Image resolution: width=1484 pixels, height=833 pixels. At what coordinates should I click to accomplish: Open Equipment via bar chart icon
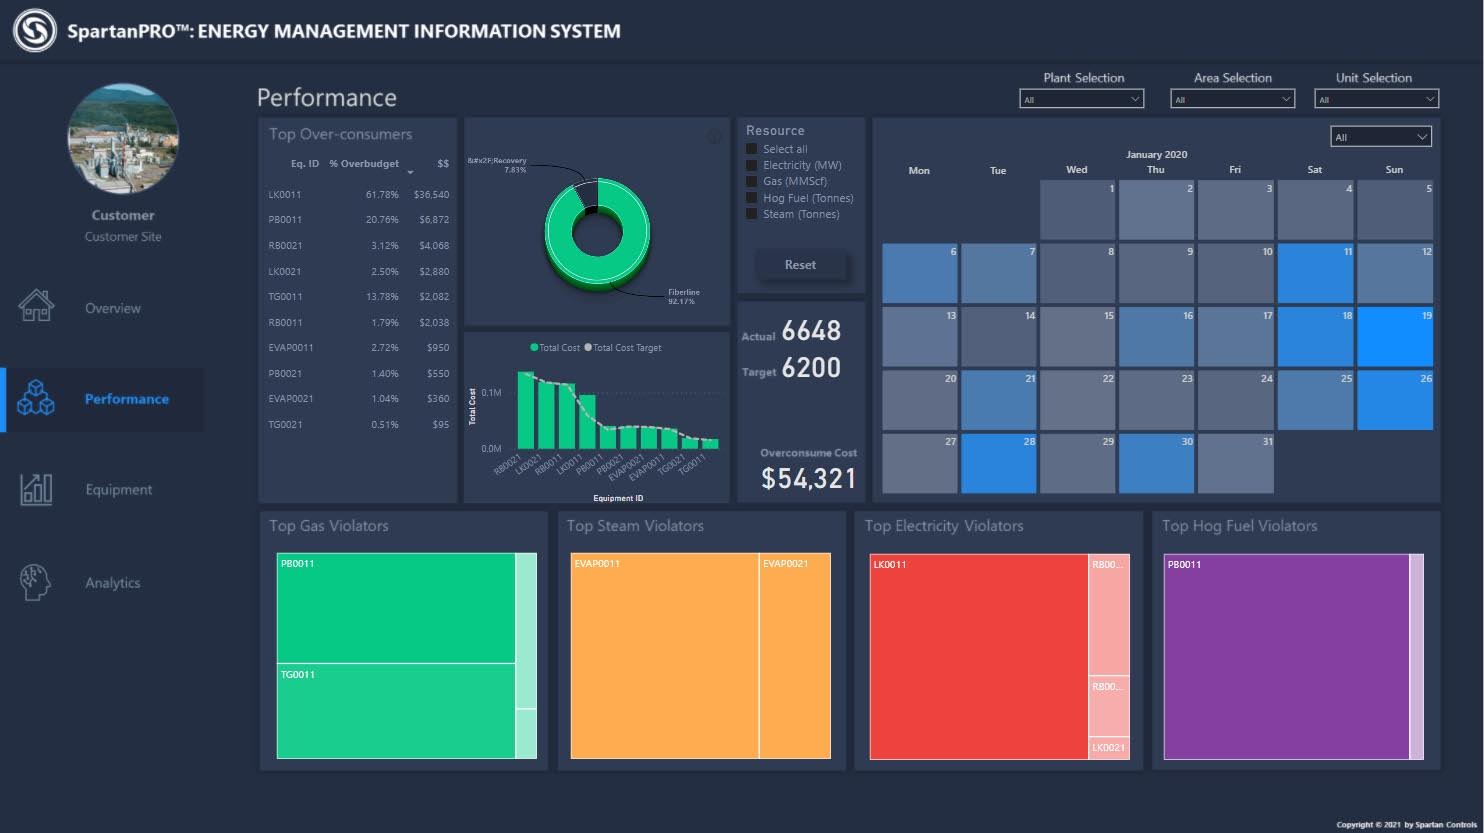pyautogui.click(x=36, y=489)
